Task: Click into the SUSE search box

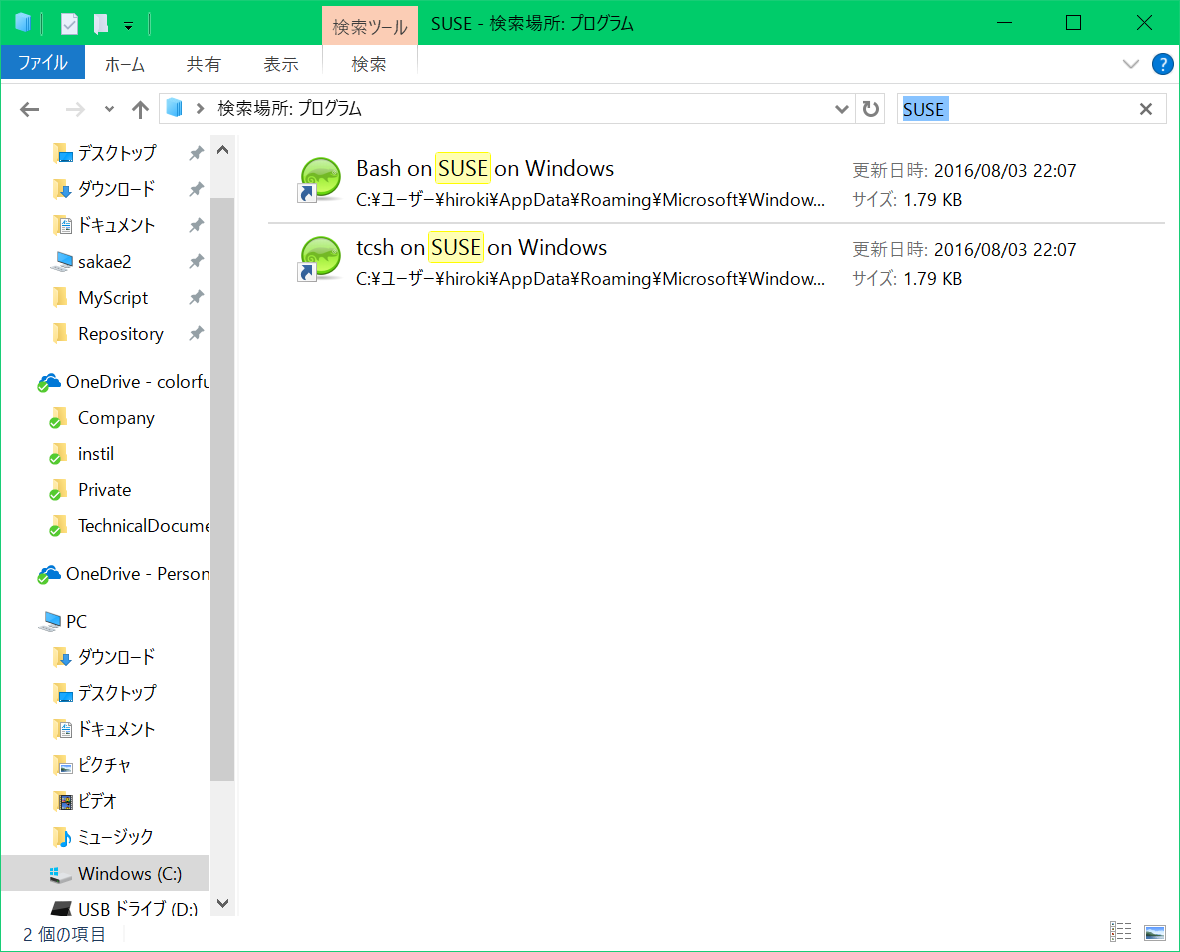Action: point(1016,110)
